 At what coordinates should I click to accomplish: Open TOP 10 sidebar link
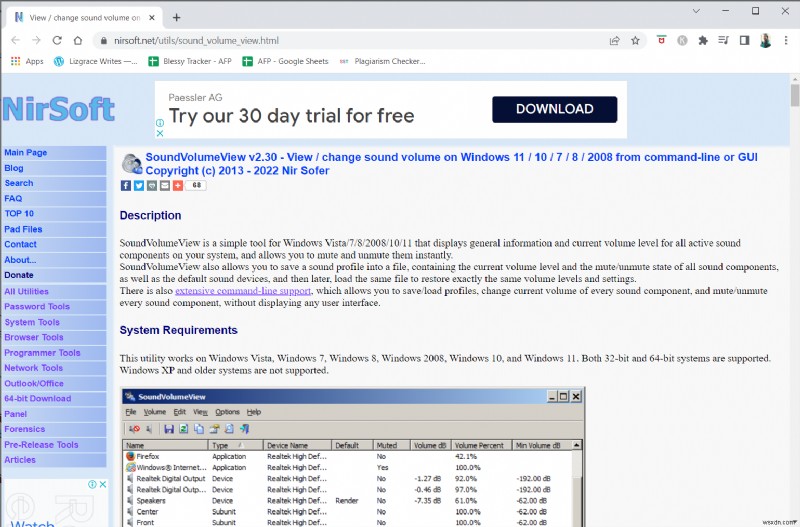[x=19, y=214]
